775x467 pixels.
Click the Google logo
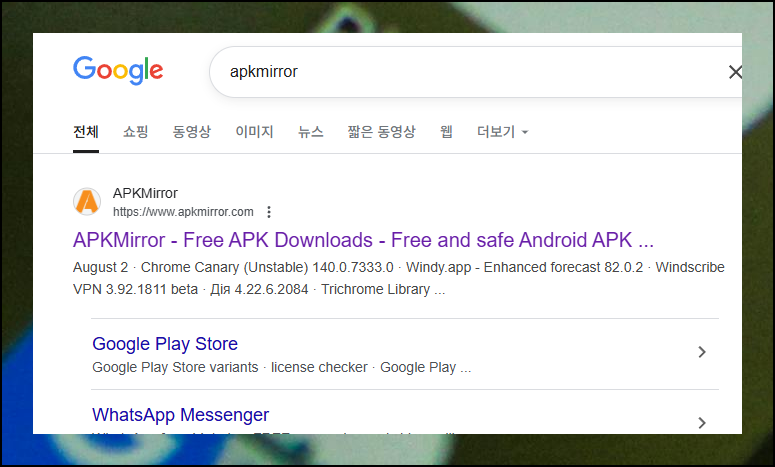118,70
